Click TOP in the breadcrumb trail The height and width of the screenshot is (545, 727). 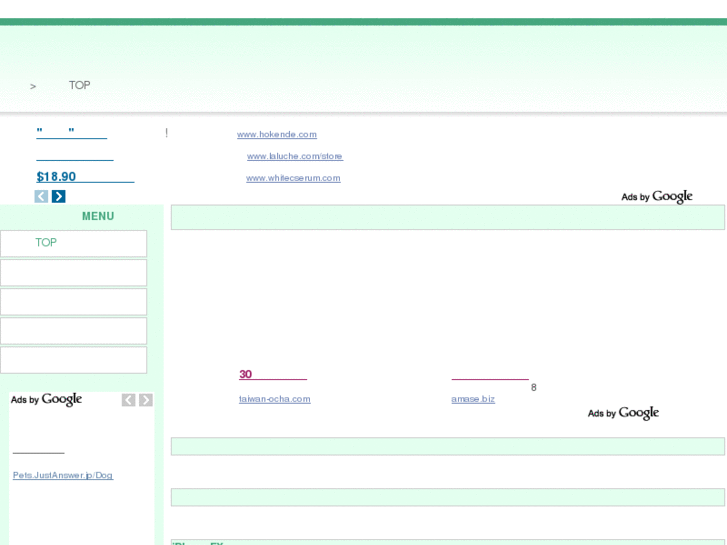[x=79, y=86]
